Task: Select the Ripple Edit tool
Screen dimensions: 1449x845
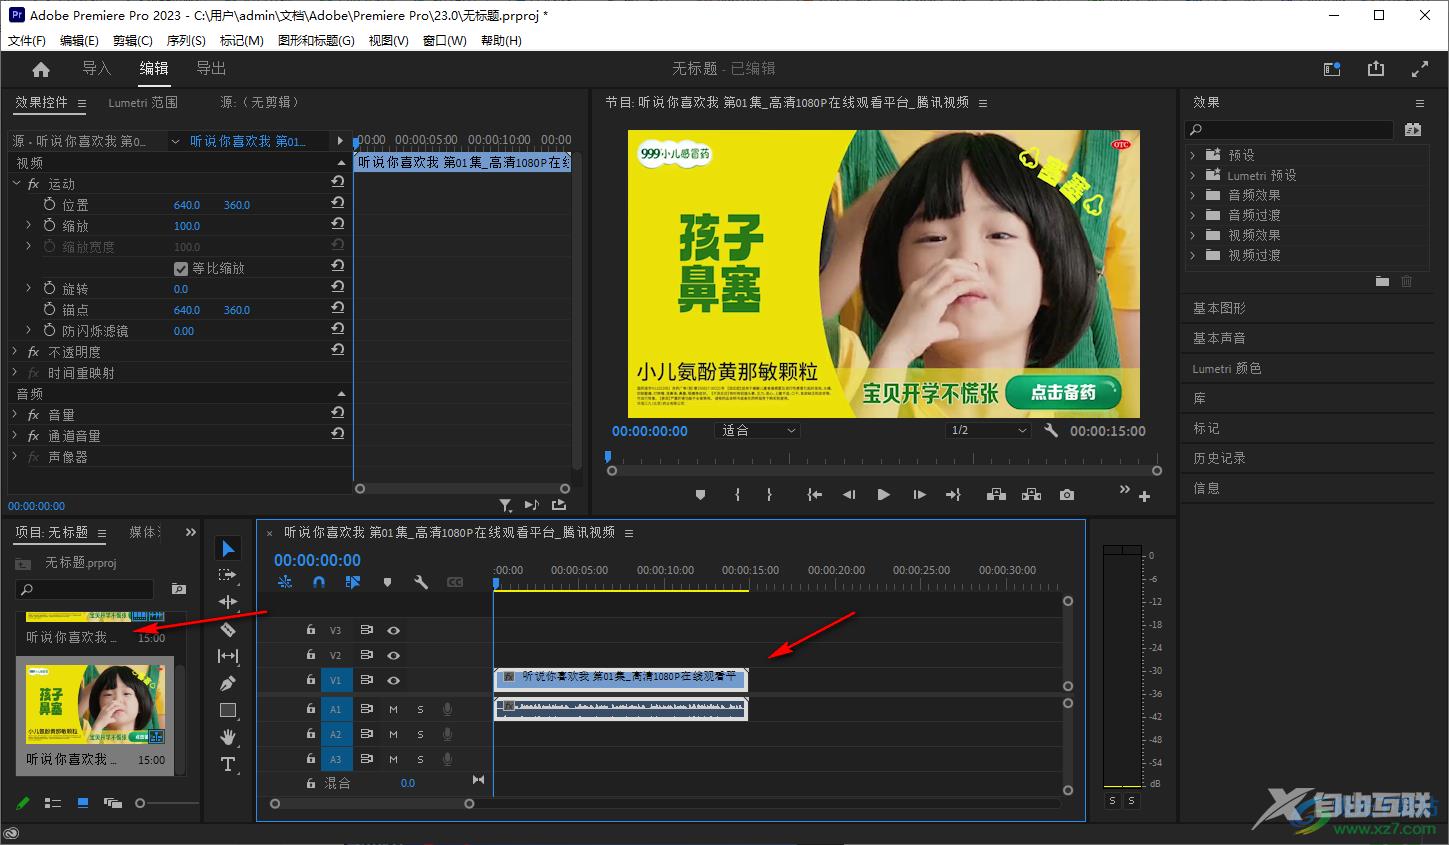Action: click(x=228, y=602)
